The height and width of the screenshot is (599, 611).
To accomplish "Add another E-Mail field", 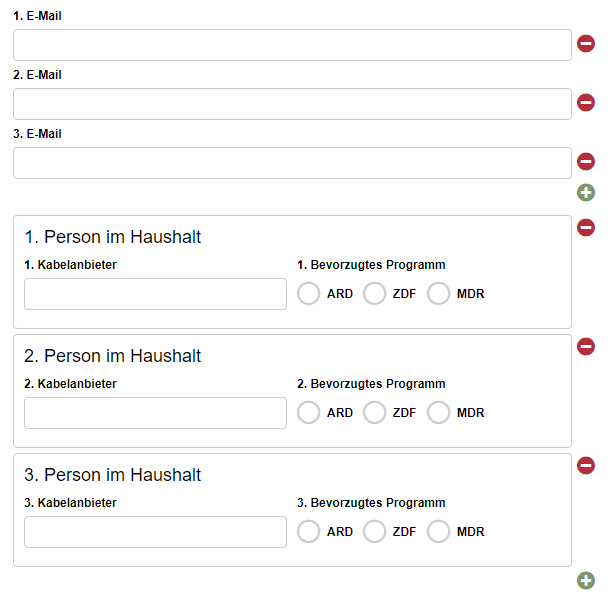I will pos(586,193).
